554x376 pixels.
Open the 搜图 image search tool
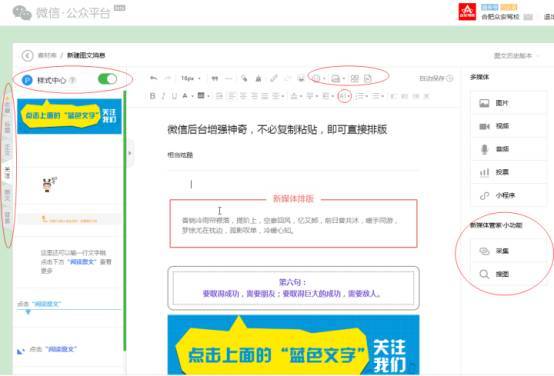coord(509,274)
